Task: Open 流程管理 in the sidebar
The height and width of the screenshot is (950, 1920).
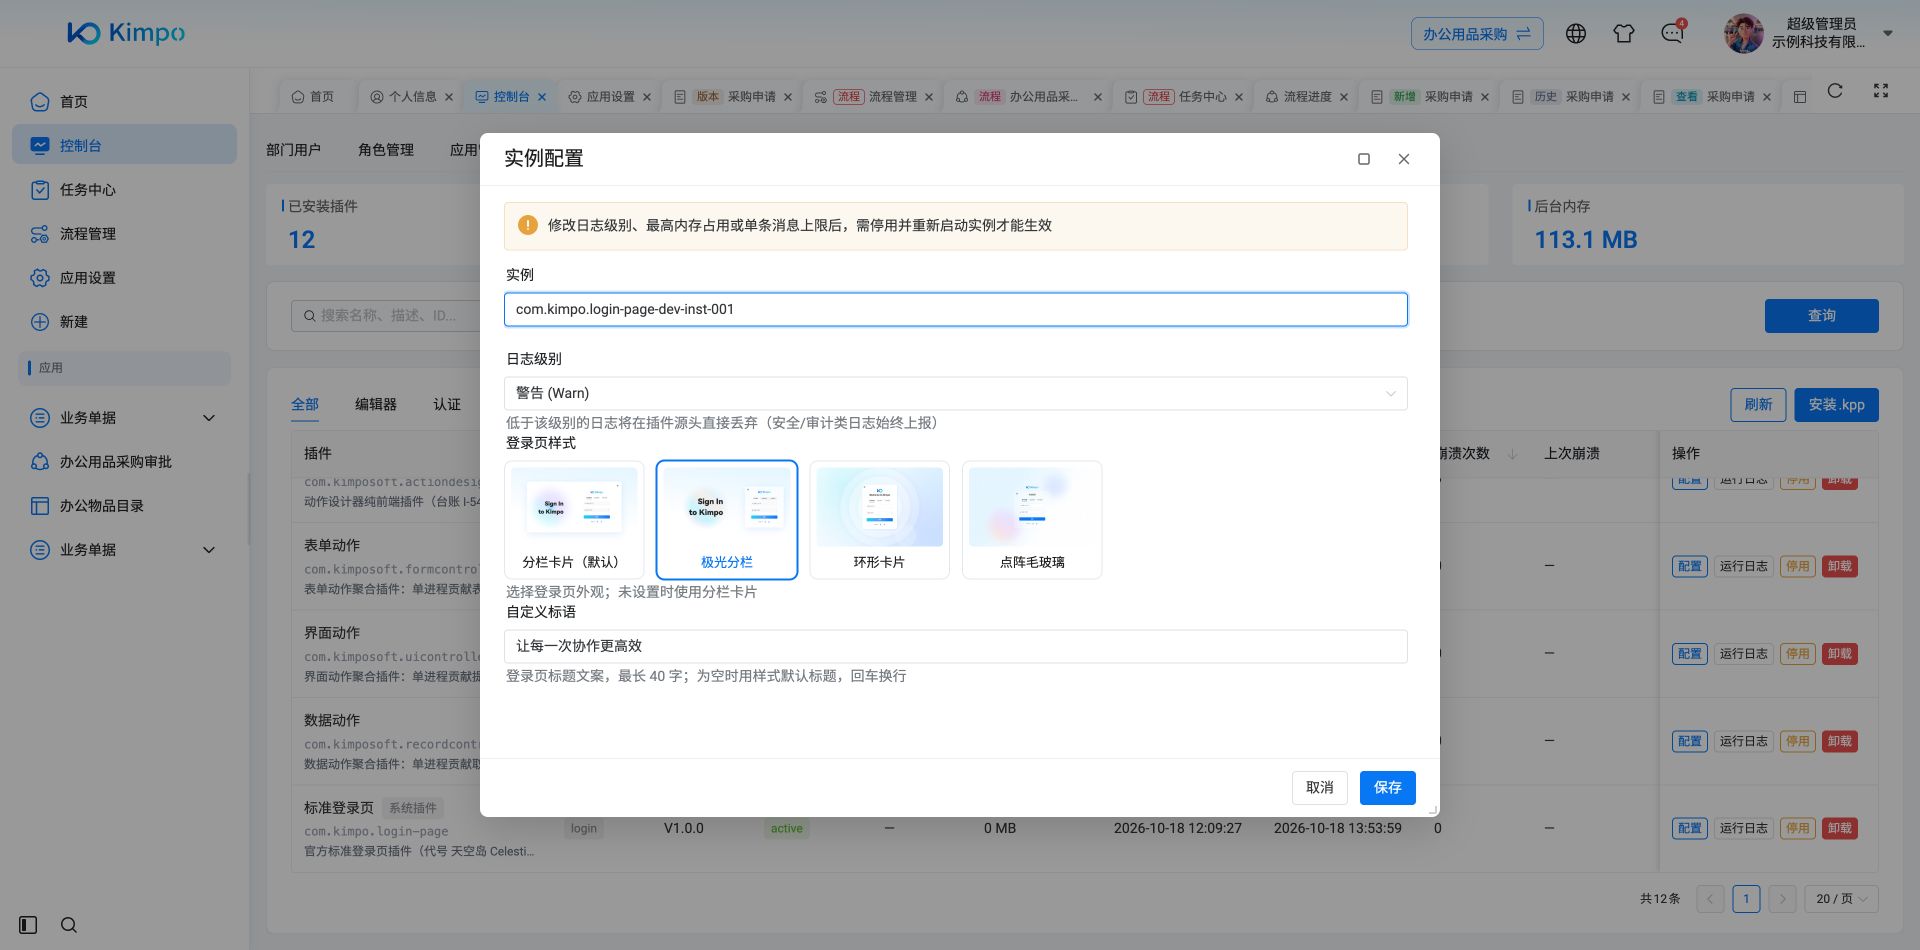Action: pos(124,233)
